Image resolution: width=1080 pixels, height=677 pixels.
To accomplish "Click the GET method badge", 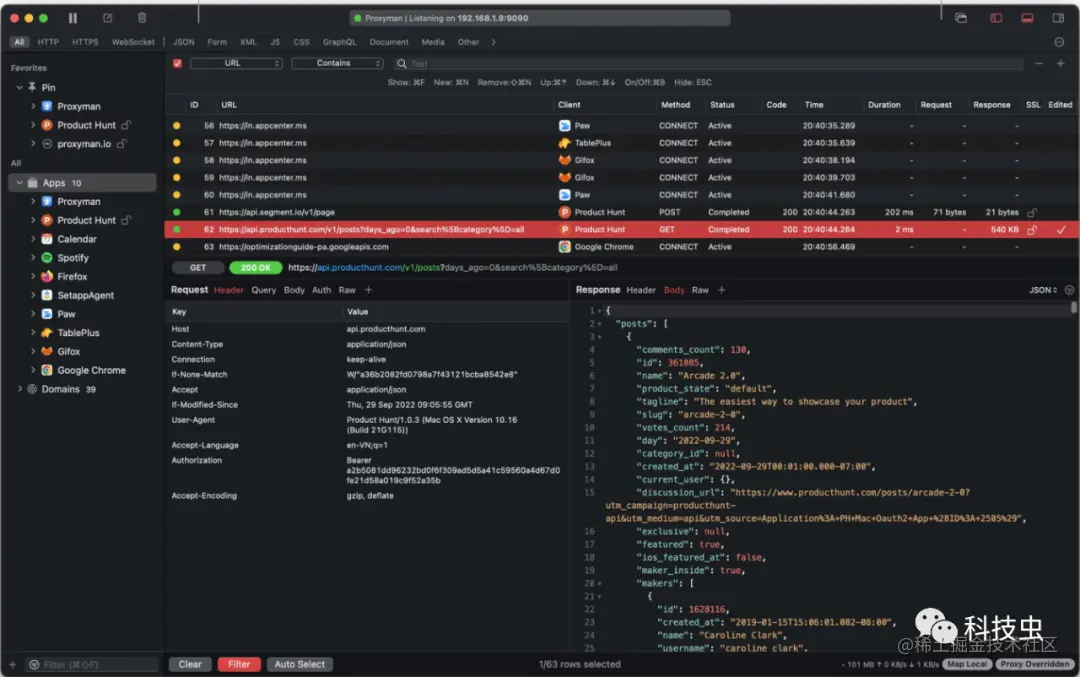I will coord(198,268).
